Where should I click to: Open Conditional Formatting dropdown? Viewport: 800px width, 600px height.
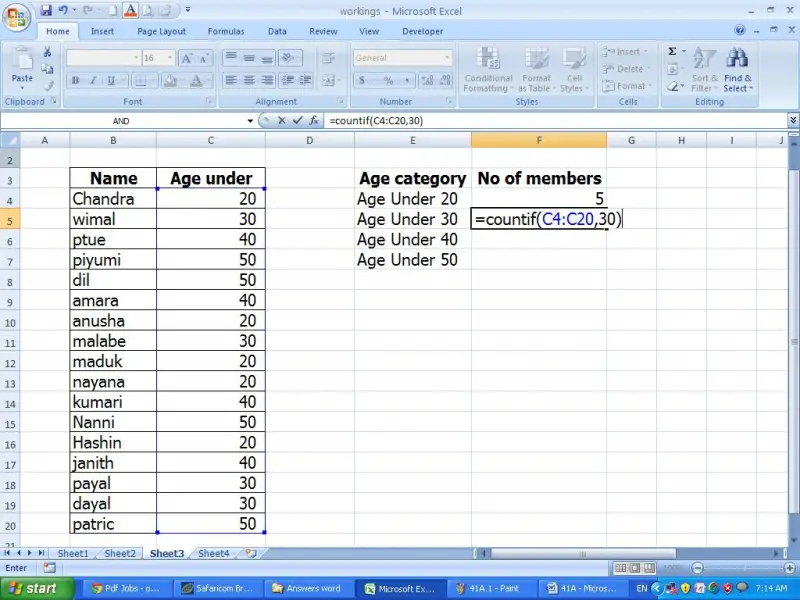point(488,70)
